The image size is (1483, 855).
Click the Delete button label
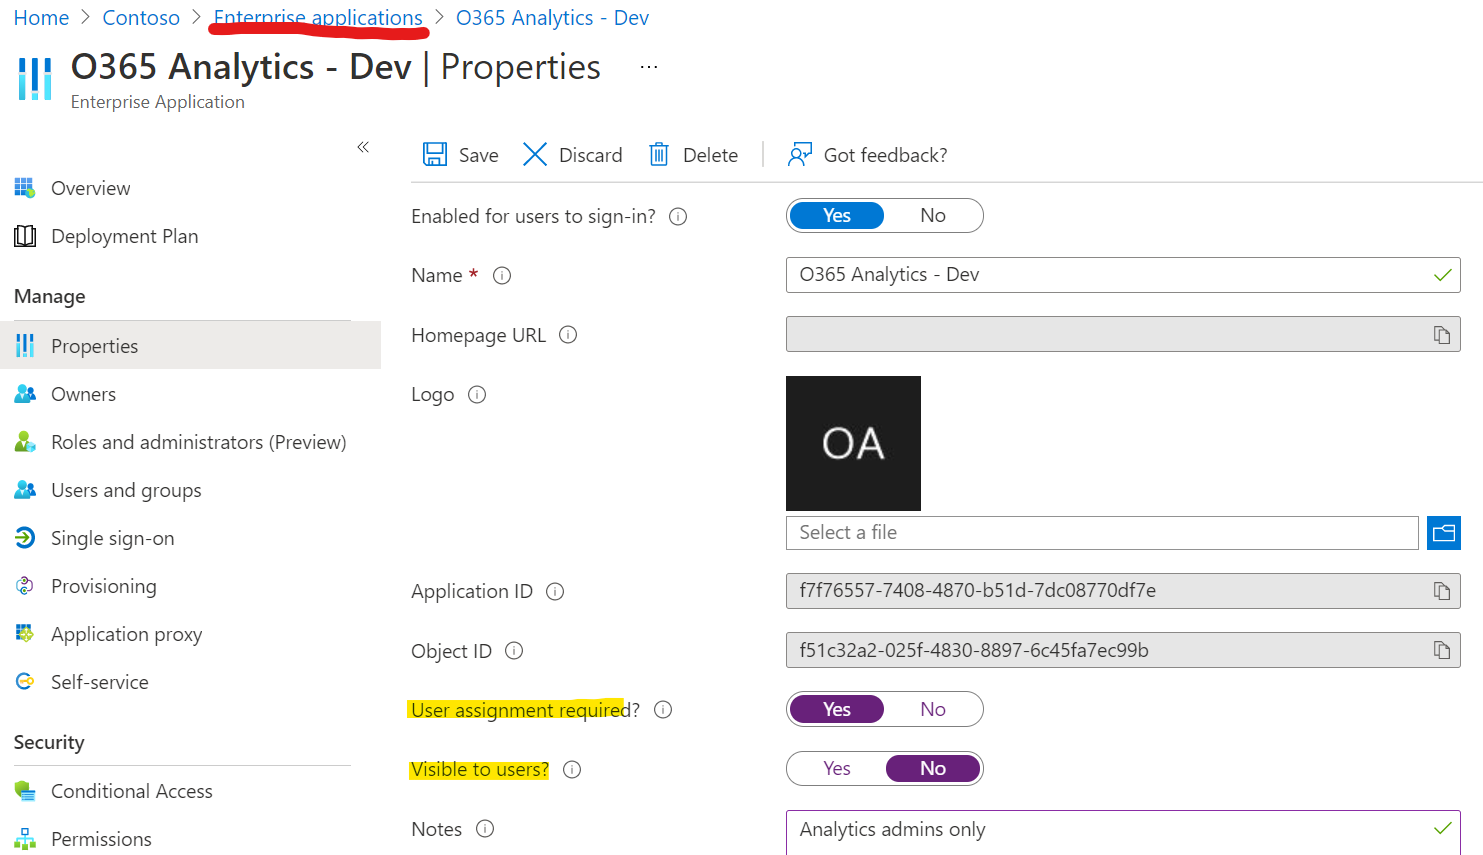(711, 155)
